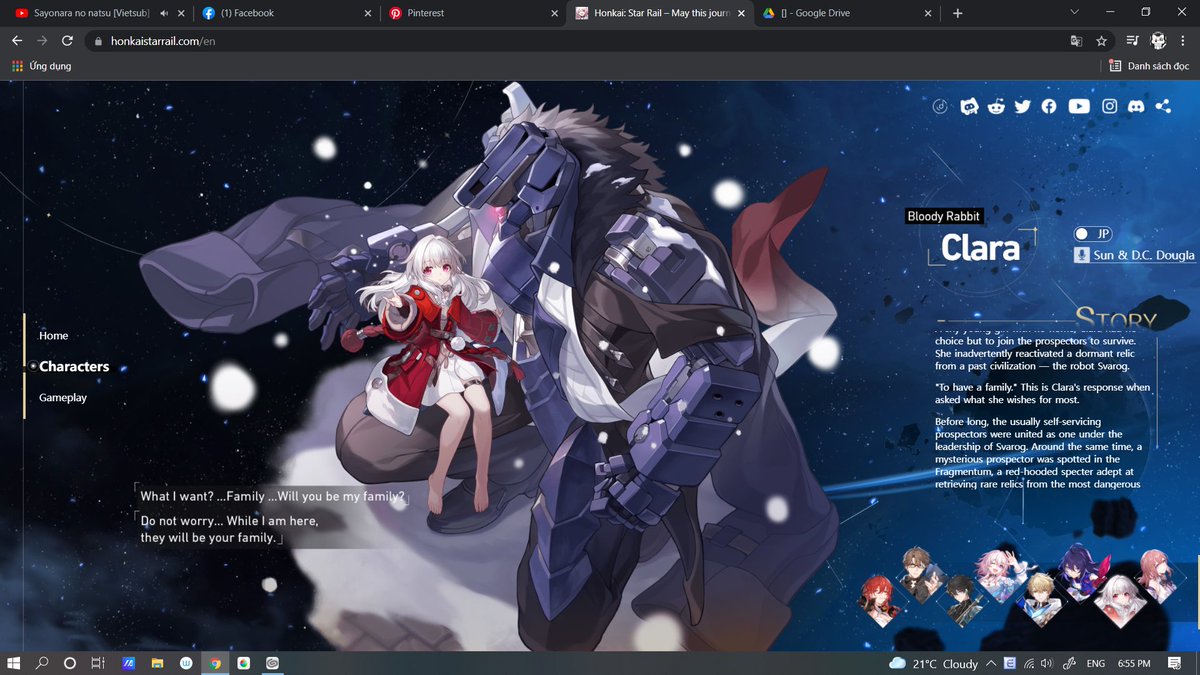Screen dimensions: 1200x675
Task: Click the browser forward arrow
Action: pyautogui.click(x=42, y=41)
